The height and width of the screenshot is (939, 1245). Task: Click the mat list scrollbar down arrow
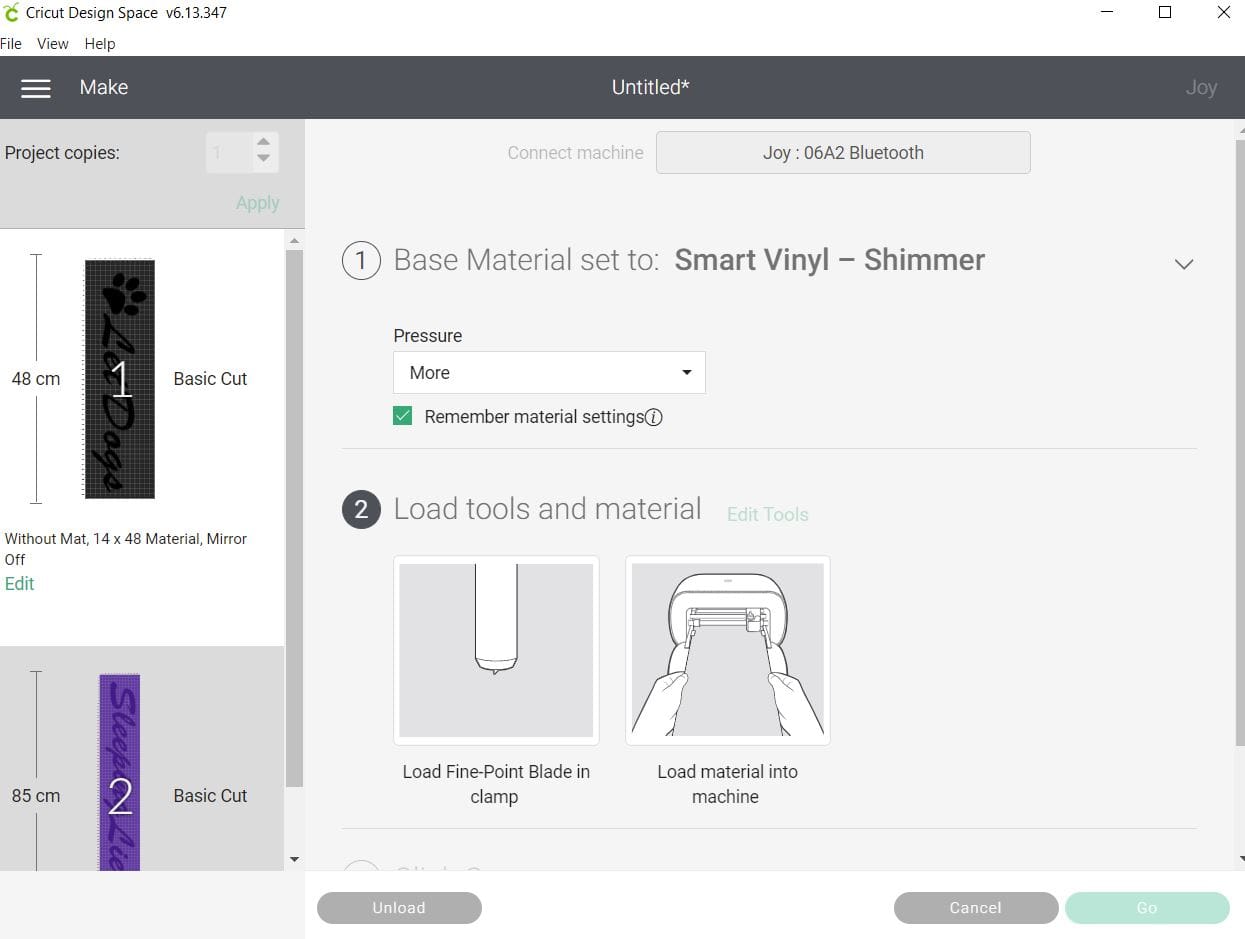(x=294, y=859)
